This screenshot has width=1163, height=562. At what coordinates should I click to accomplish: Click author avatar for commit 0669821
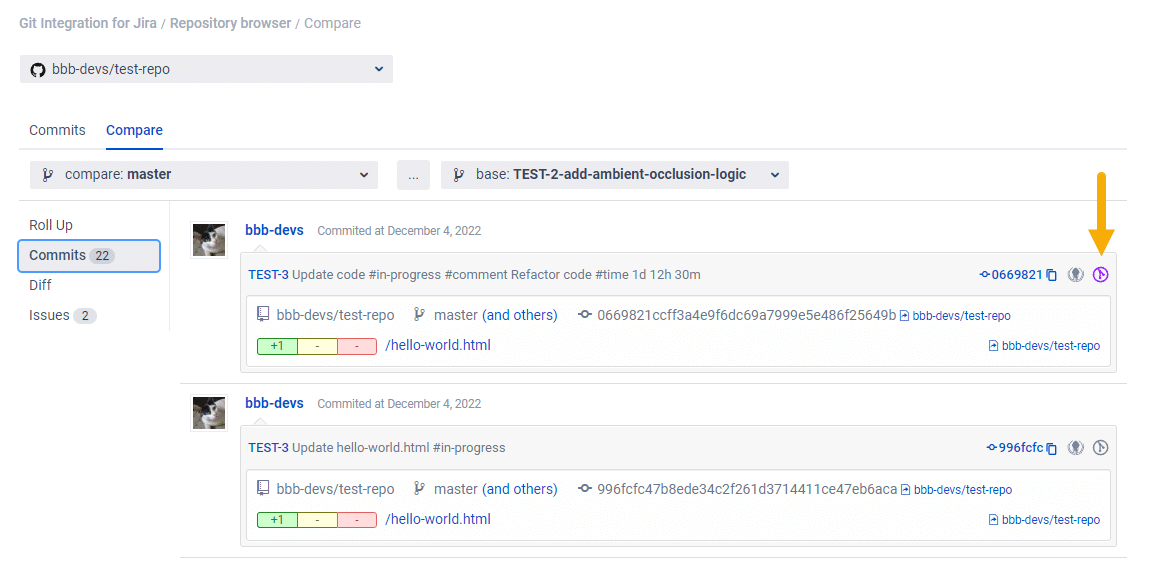(x=209, y=240)
